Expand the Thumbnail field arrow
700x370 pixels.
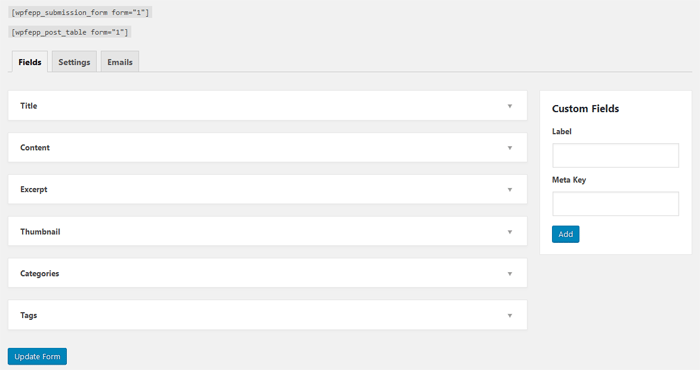point(509,232)
